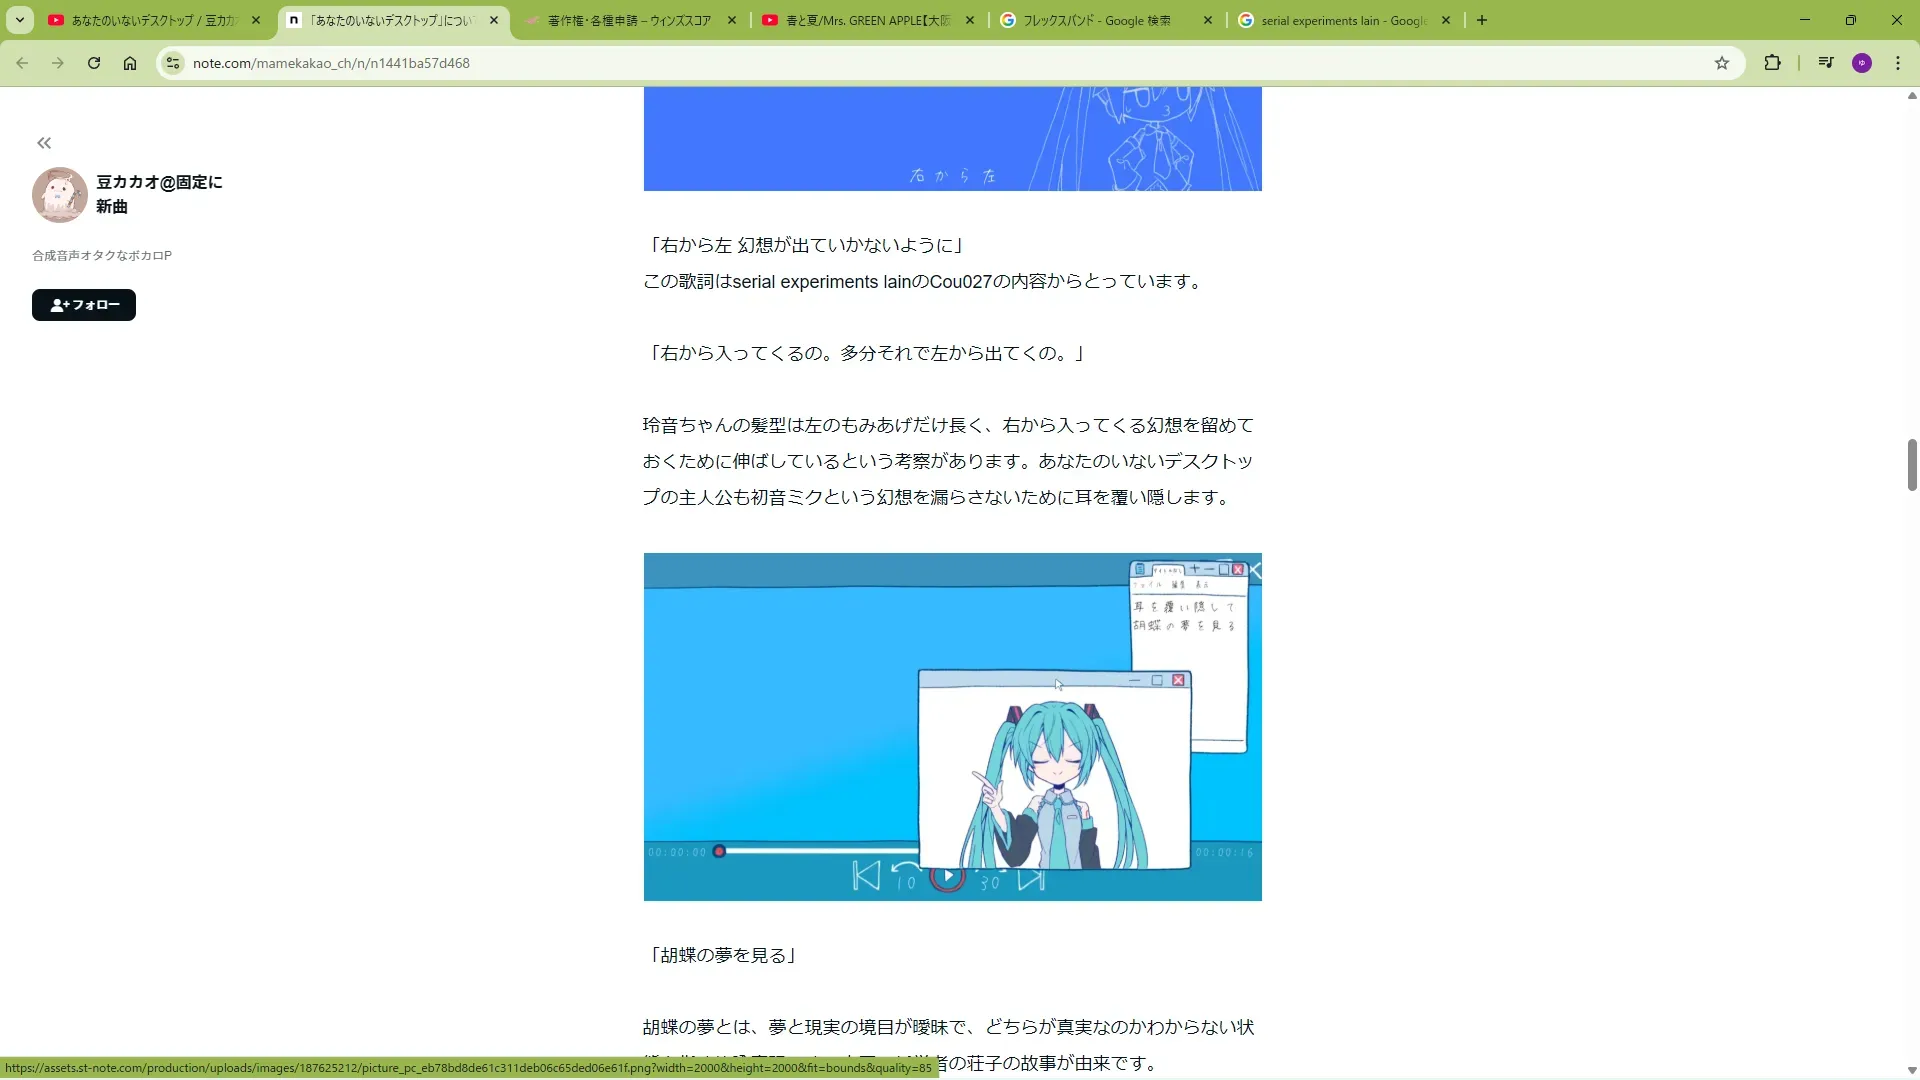Viewport: 1920px width, 1080px height.
Task: Click the browser back arrow icon
Action: click(22, 63)
